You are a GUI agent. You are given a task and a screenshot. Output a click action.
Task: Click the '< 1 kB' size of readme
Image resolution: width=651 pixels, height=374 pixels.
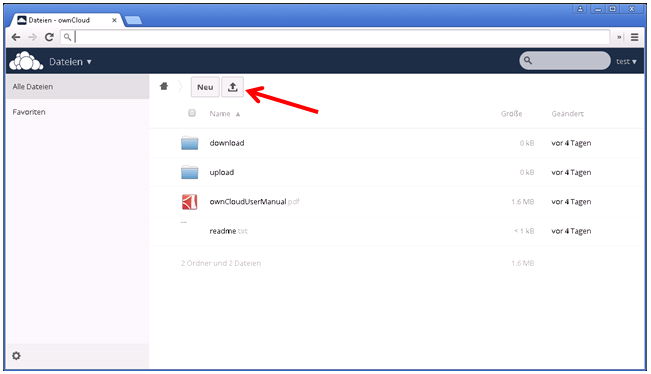click(524, 231)
